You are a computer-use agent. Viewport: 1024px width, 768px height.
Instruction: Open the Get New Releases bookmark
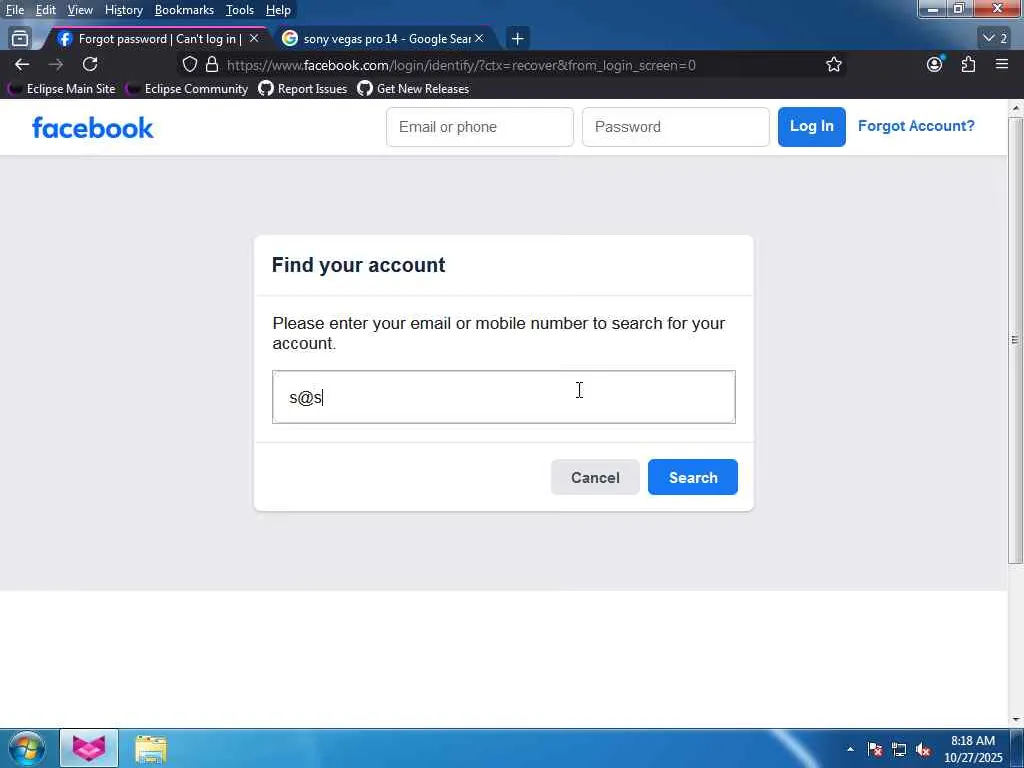[413, 89]
